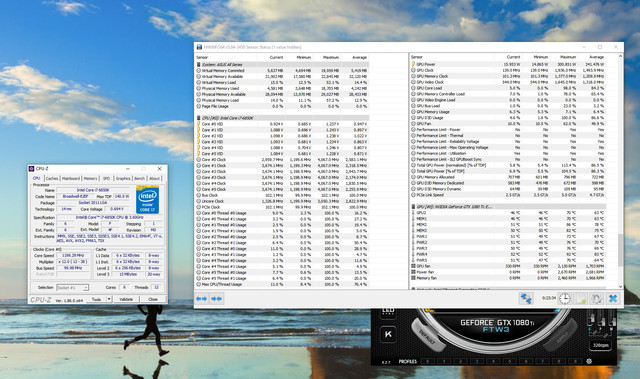Open the Socket selection dropdown in CPU-Z
Screen dimensions: 640x379
click(x=73, y=288)
